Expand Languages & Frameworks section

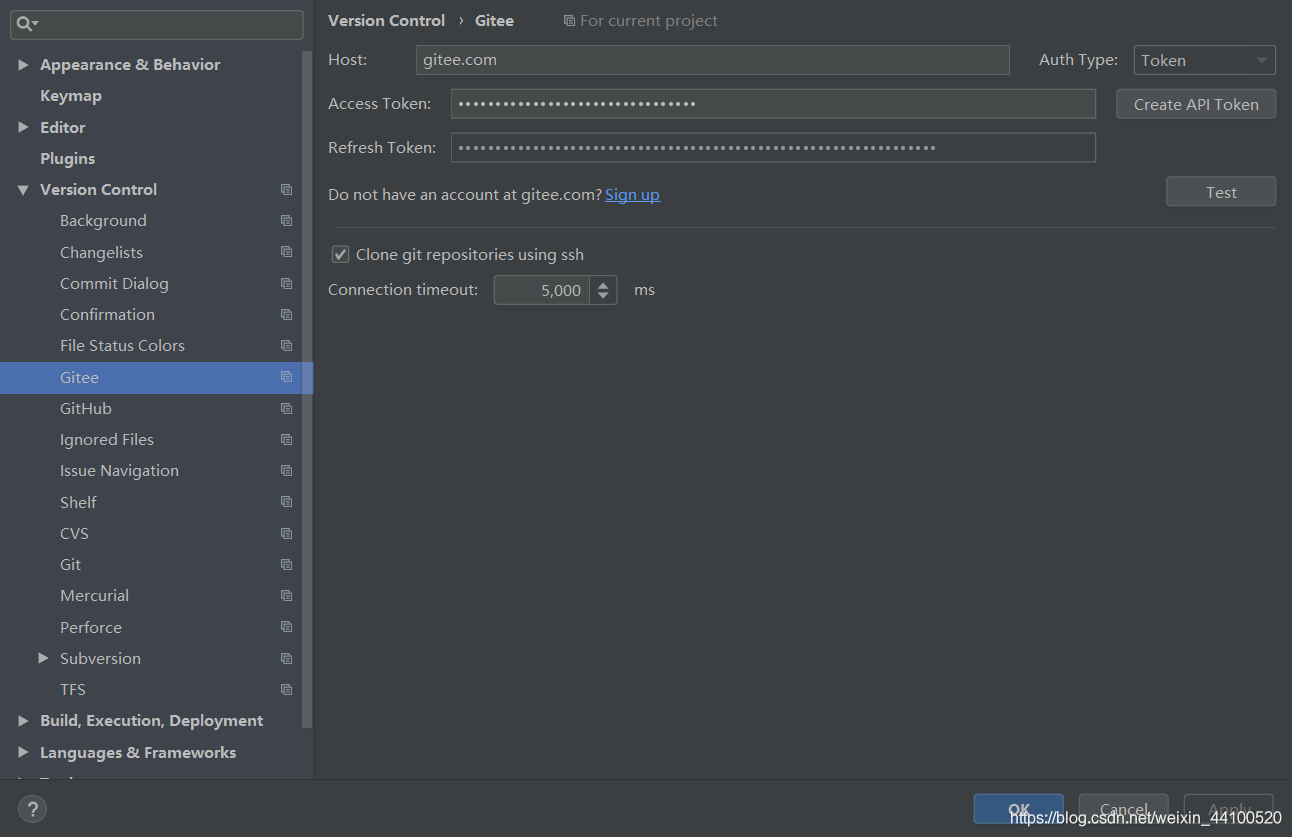point(23,752)
